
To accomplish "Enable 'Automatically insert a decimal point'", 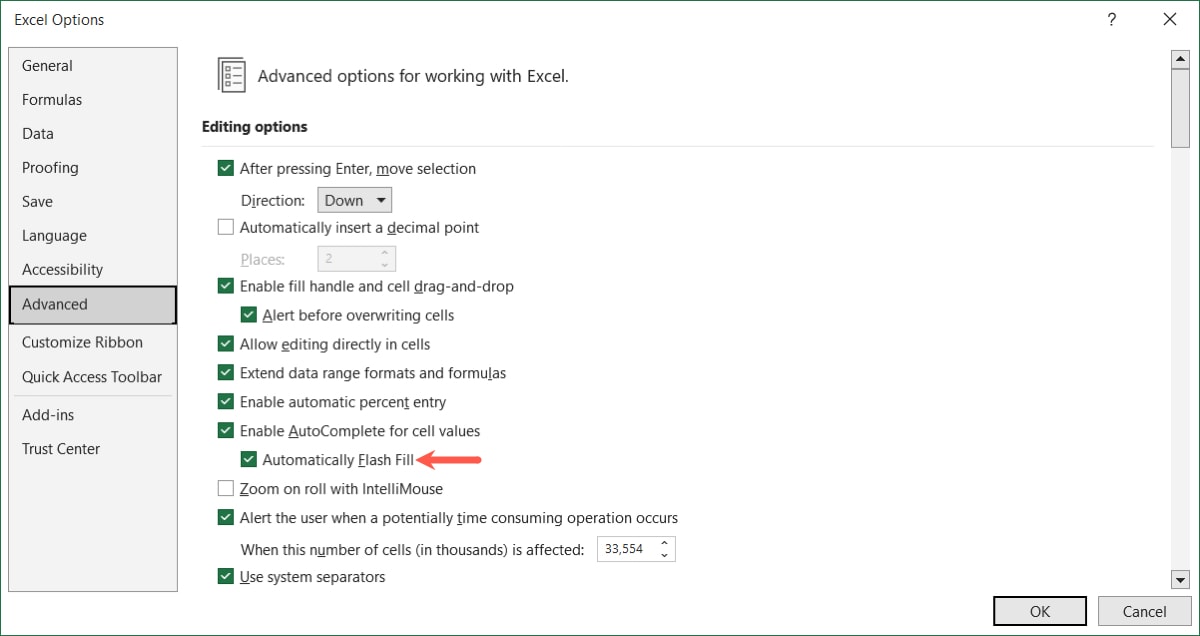I will click(x=226, y=227).
